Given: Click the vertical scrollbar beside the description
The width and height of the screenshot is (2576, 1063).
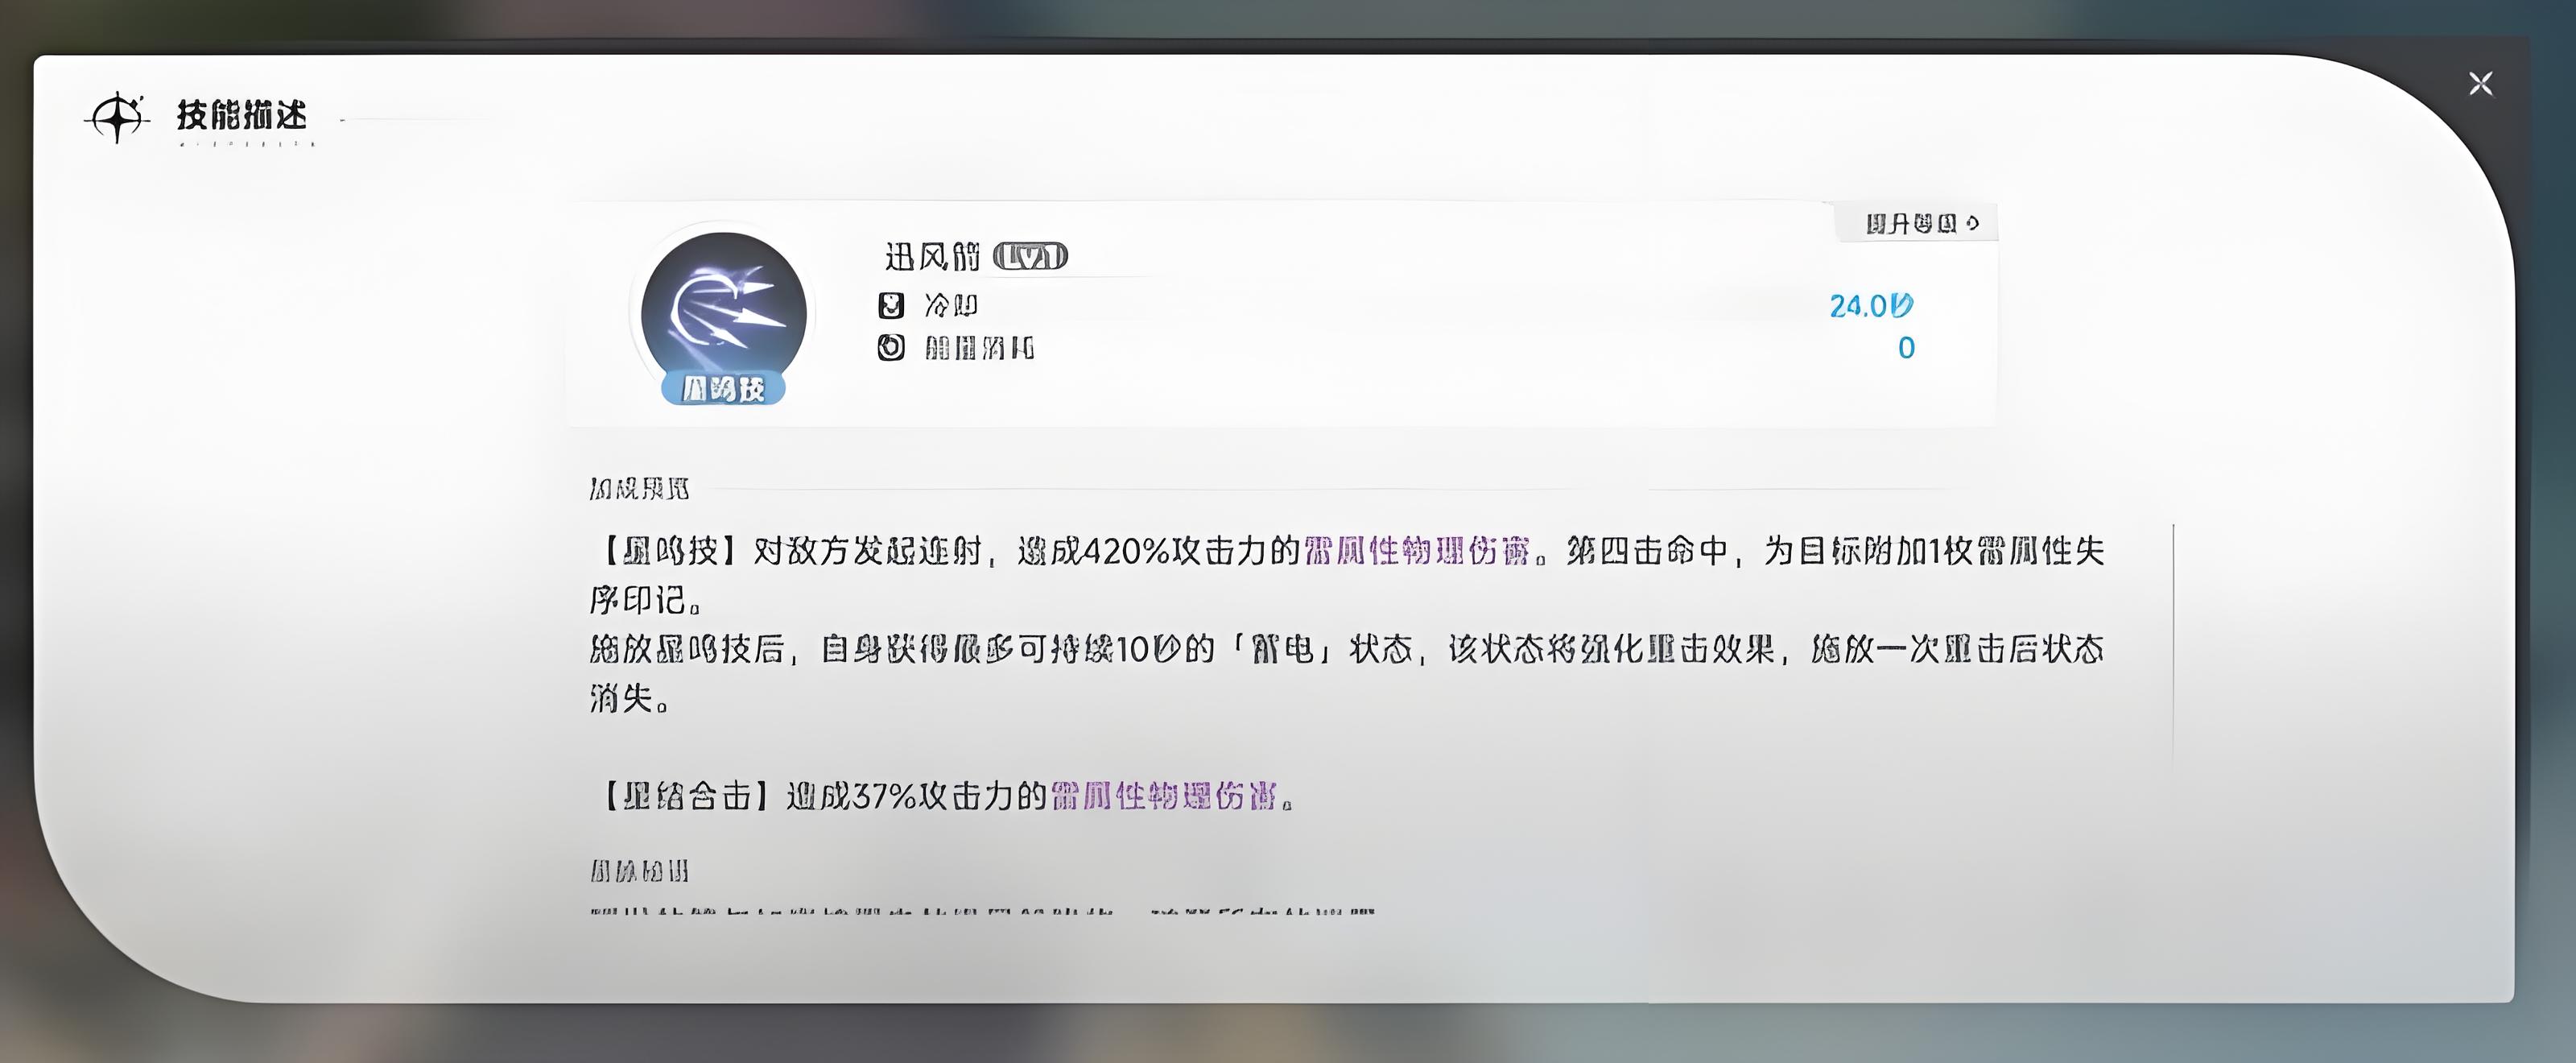Looking at the screenshot, I should [2172, 645].
